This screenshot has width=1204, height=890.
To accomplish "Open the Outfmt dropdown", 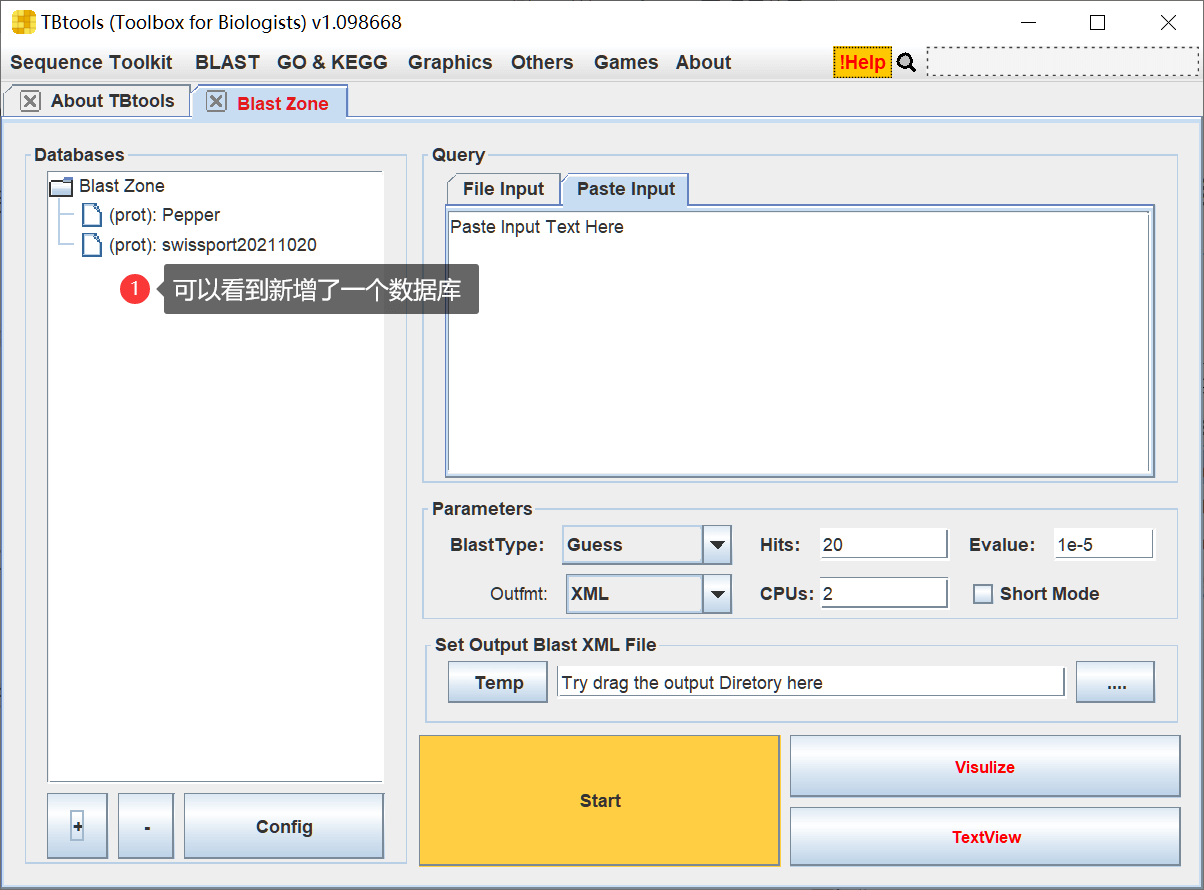I will click(x=717, y=594).
